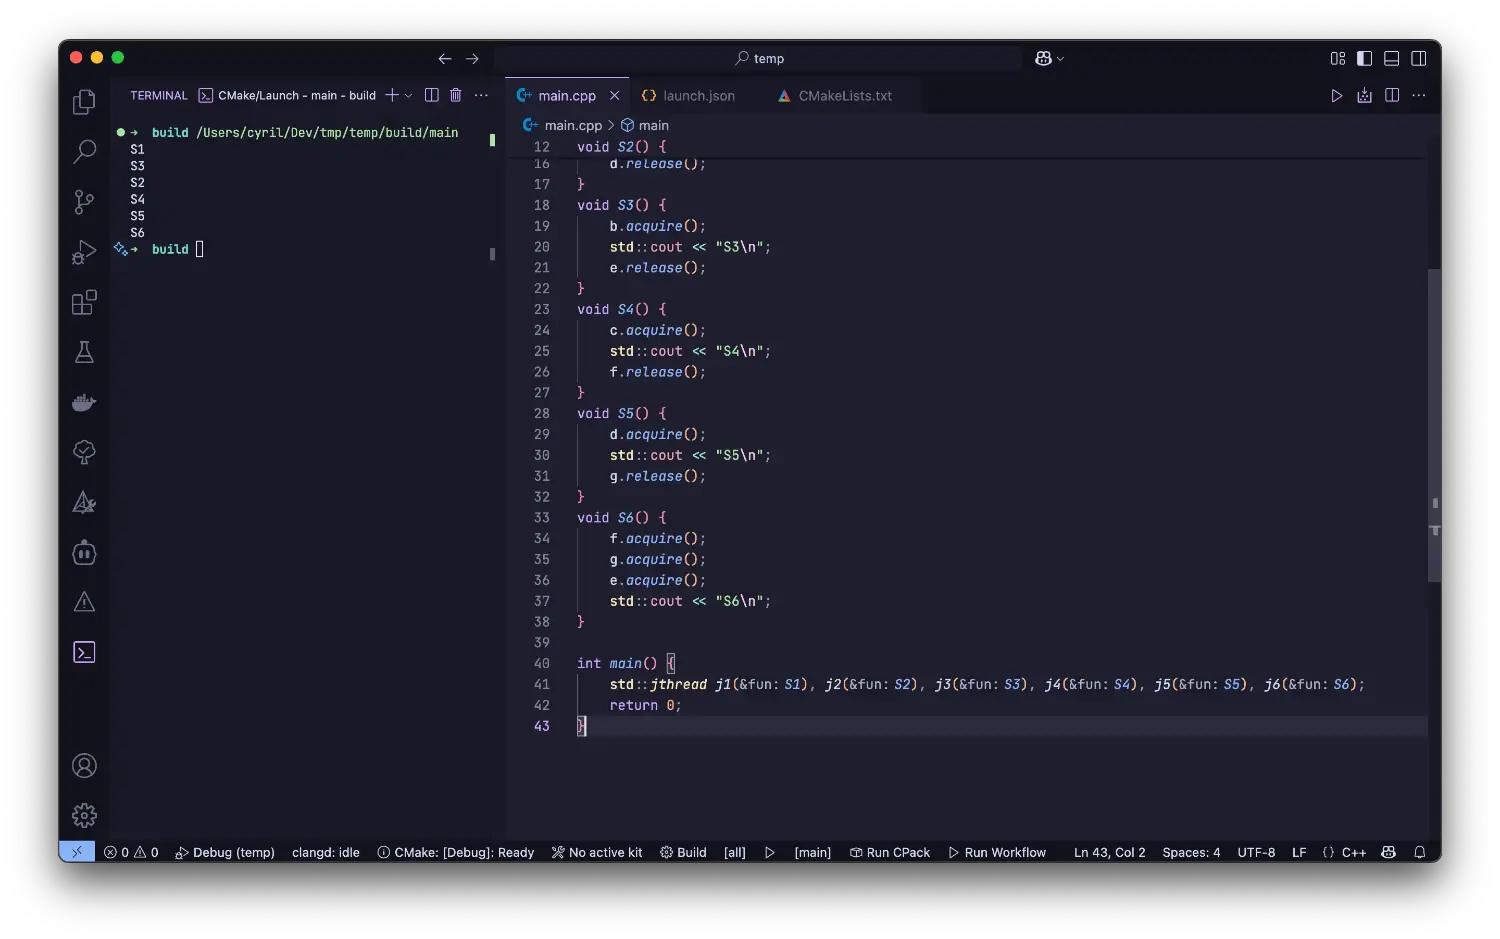Kill terminal with the trash icon
The width and height of the screenshot is (1500, 939).
456,95
